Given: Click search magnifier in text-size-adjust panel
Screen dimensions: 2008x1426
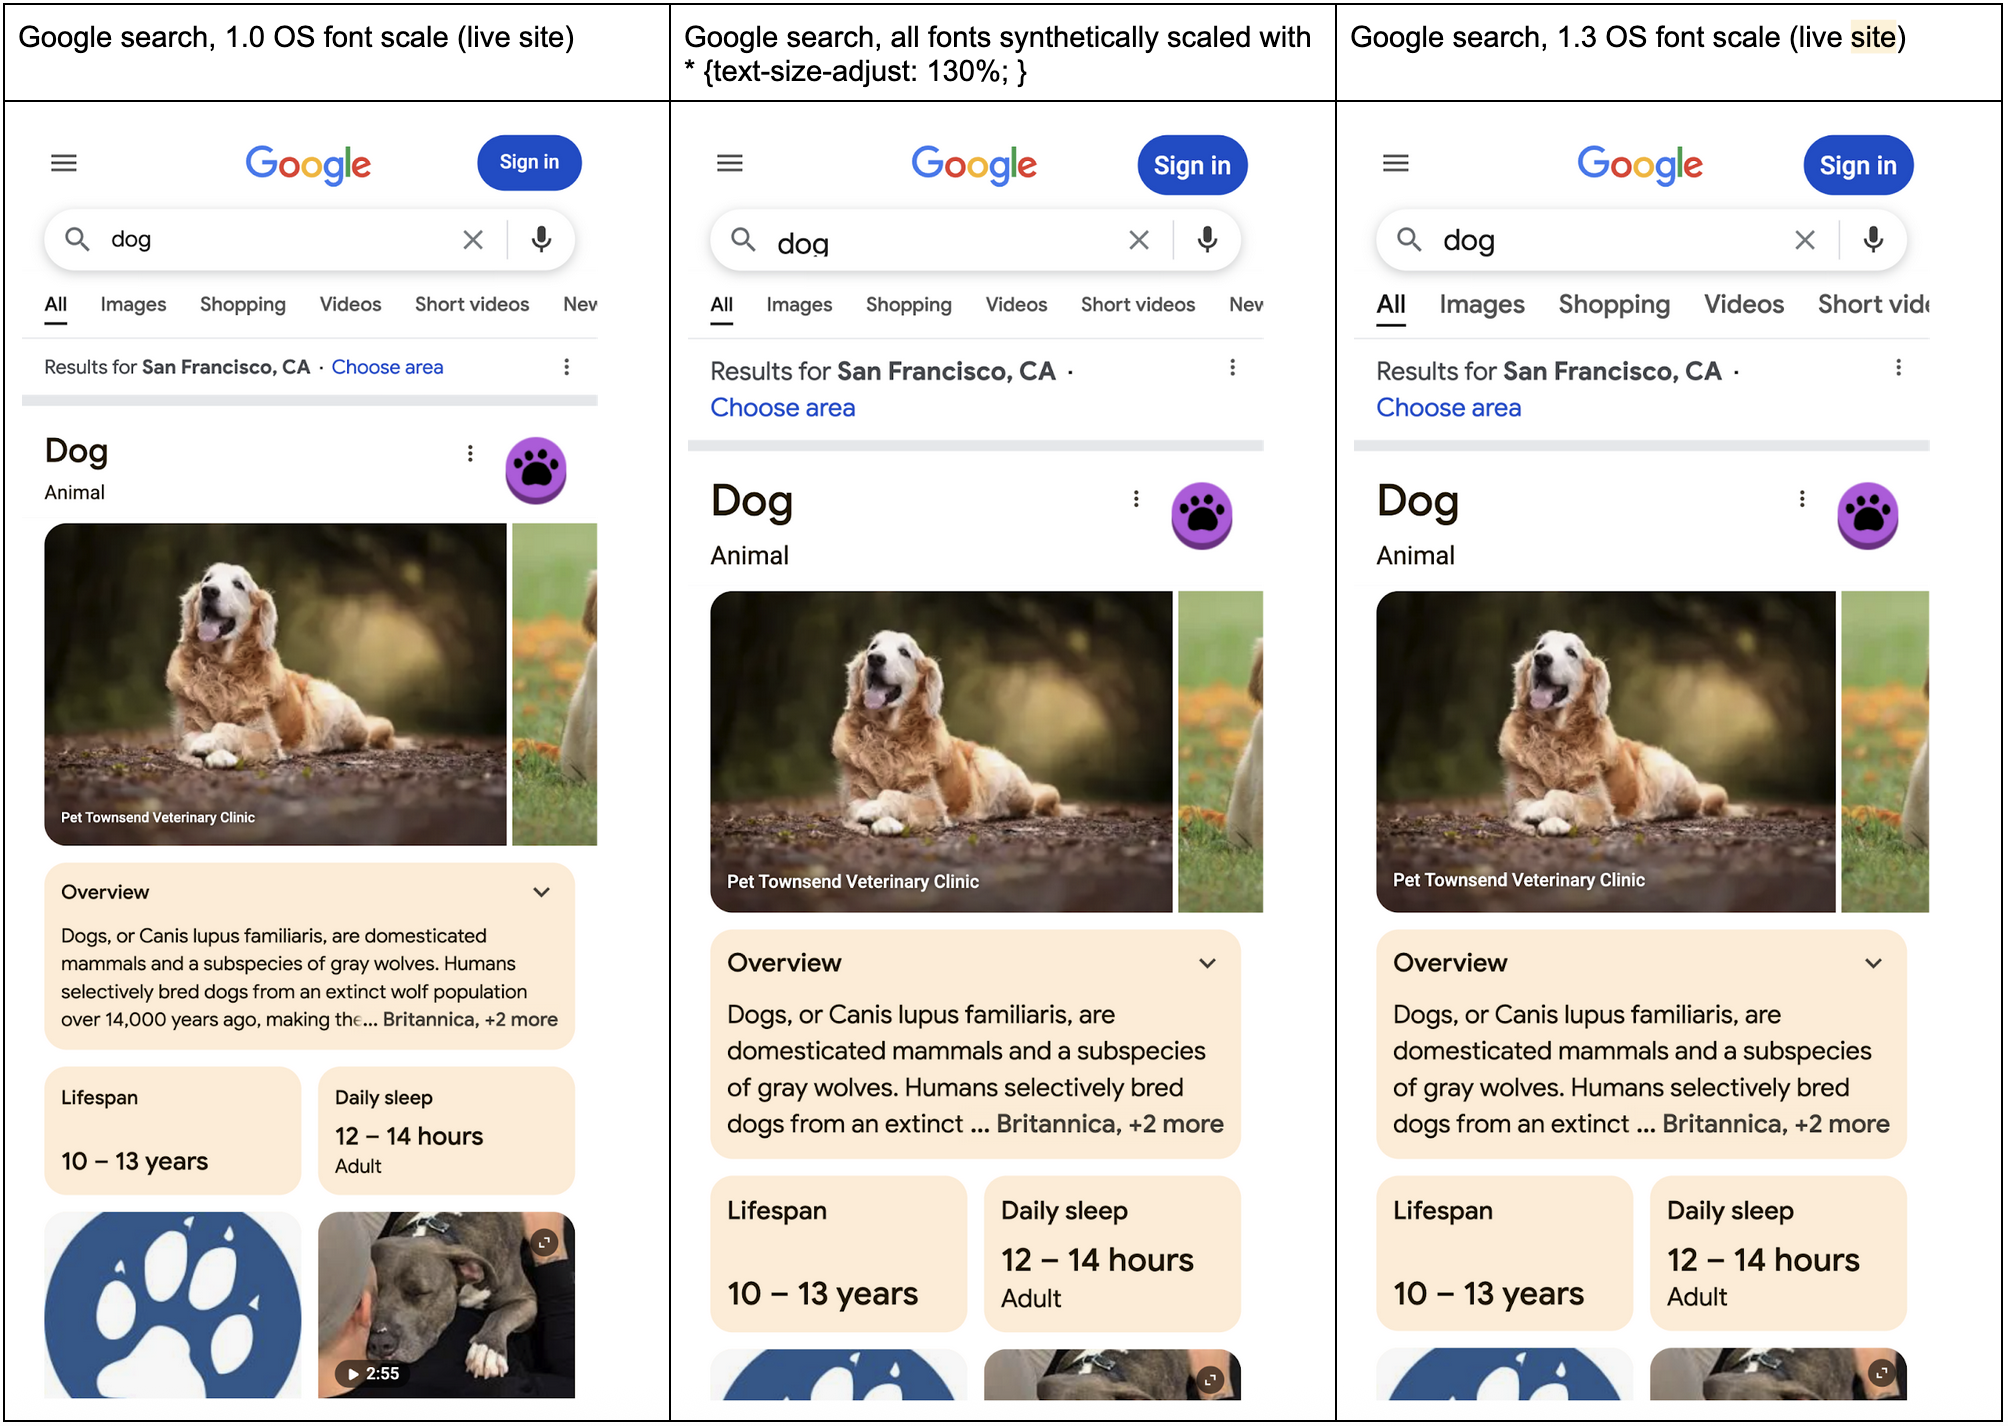Looking at the screenshot, I should 743,239.
